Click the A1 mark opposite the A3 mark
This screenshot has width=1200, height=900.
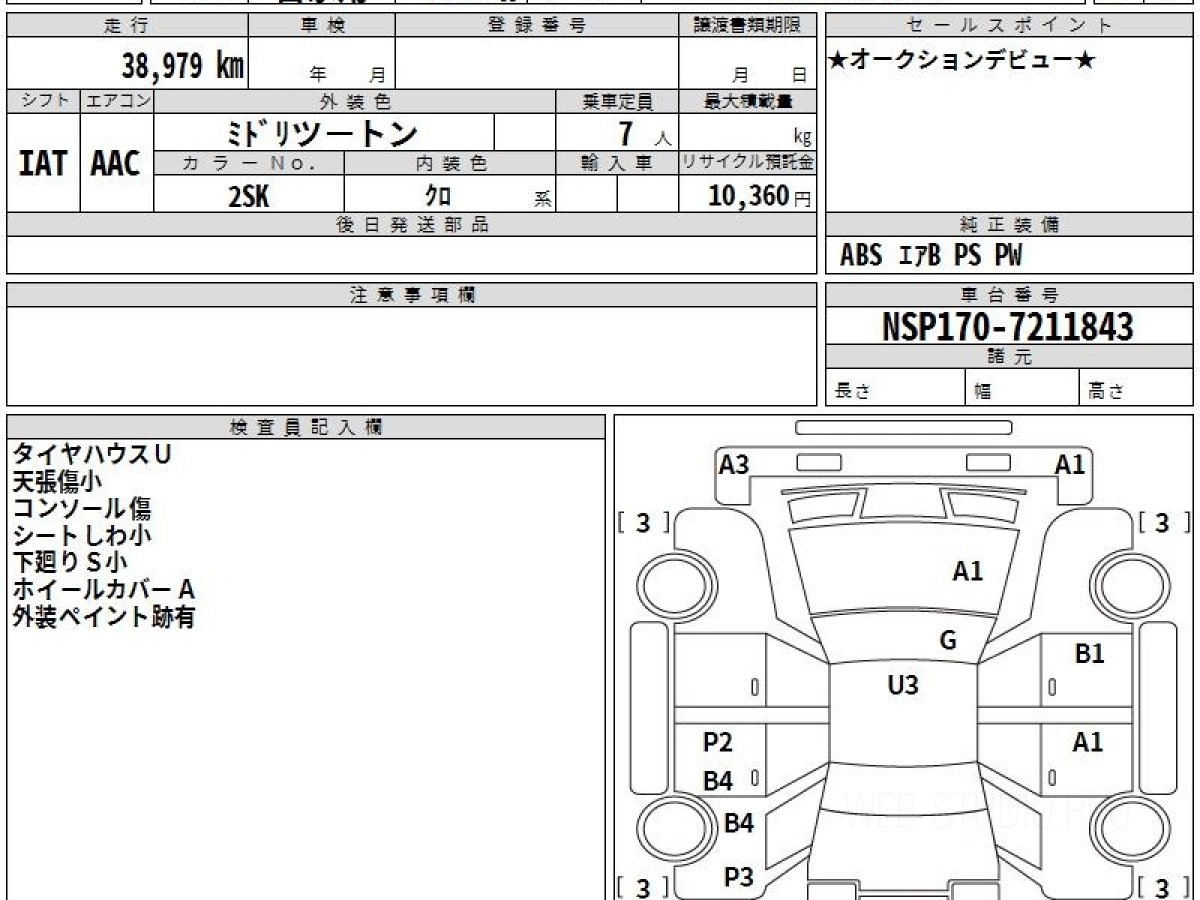click(x=1070, y=465)
